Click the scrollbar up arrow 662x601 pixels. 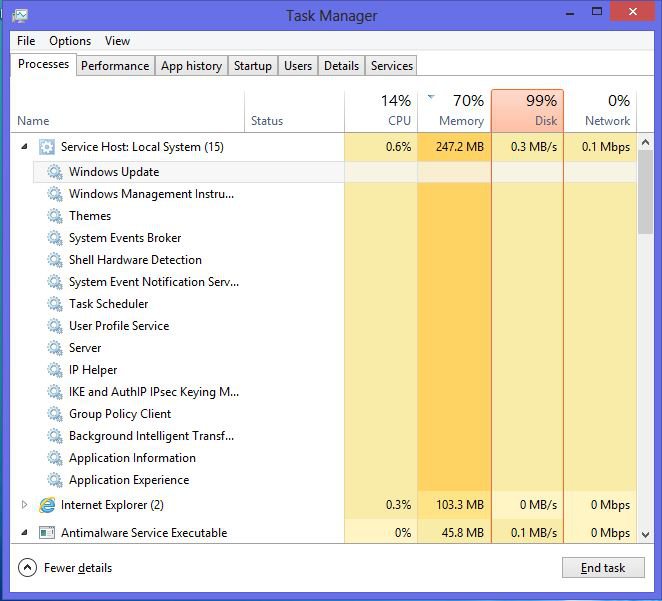pos(646,142)
